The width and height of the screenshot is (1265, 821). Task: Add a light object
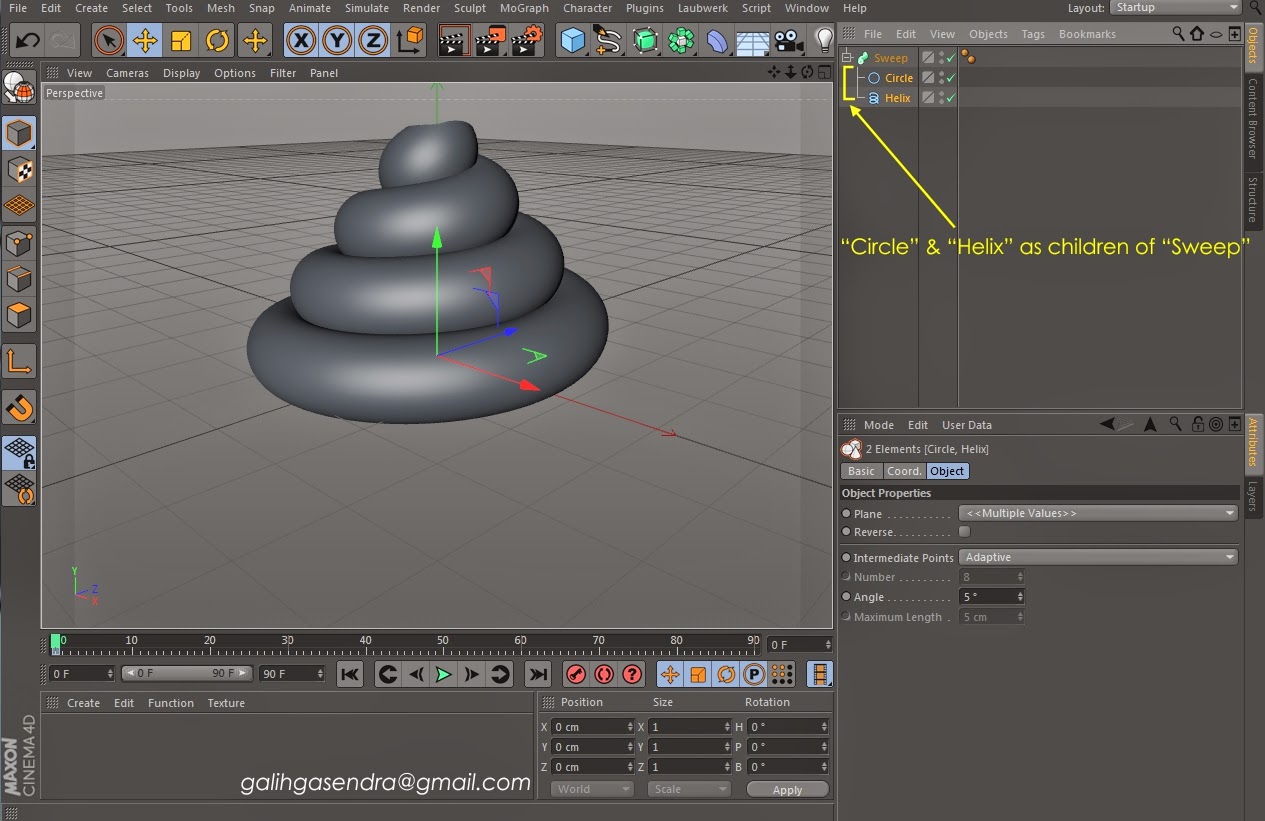(x=824, y=40)
